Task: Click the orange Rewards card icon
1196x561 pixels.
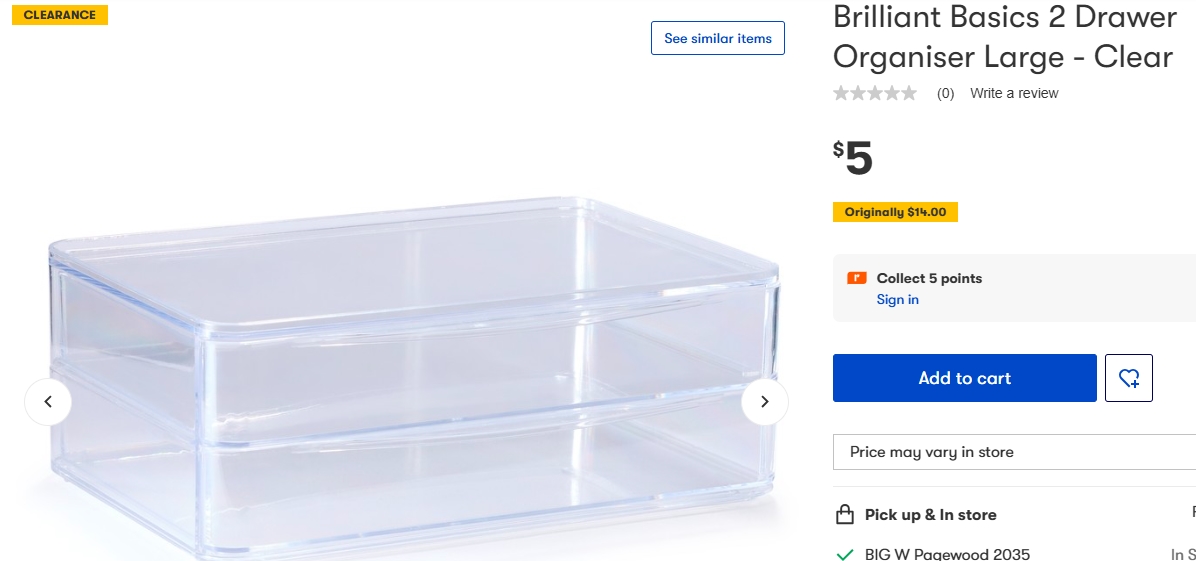Action: (x=856, y=278)
